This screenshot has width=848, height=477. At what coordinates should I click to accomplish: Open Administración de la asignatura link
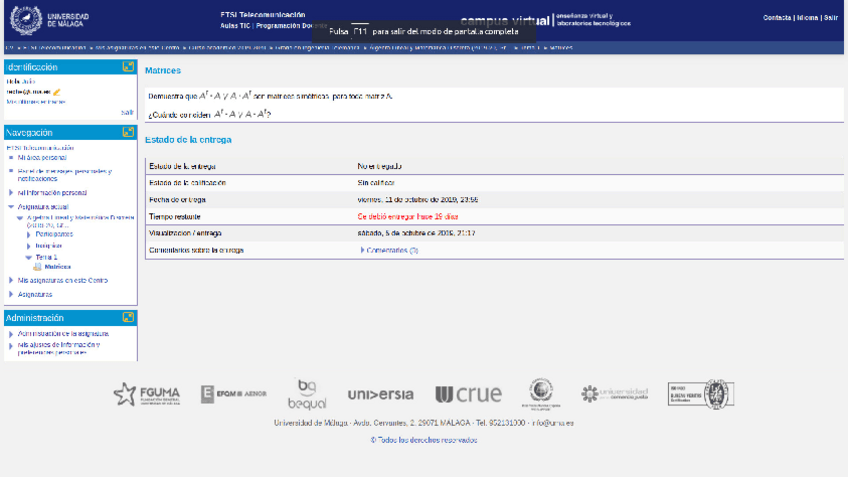[63, 333]
